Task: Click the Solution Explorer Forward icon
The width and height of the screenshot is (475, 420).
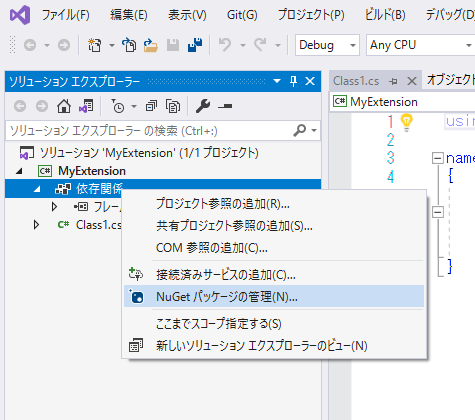Action: coord(42,106)
